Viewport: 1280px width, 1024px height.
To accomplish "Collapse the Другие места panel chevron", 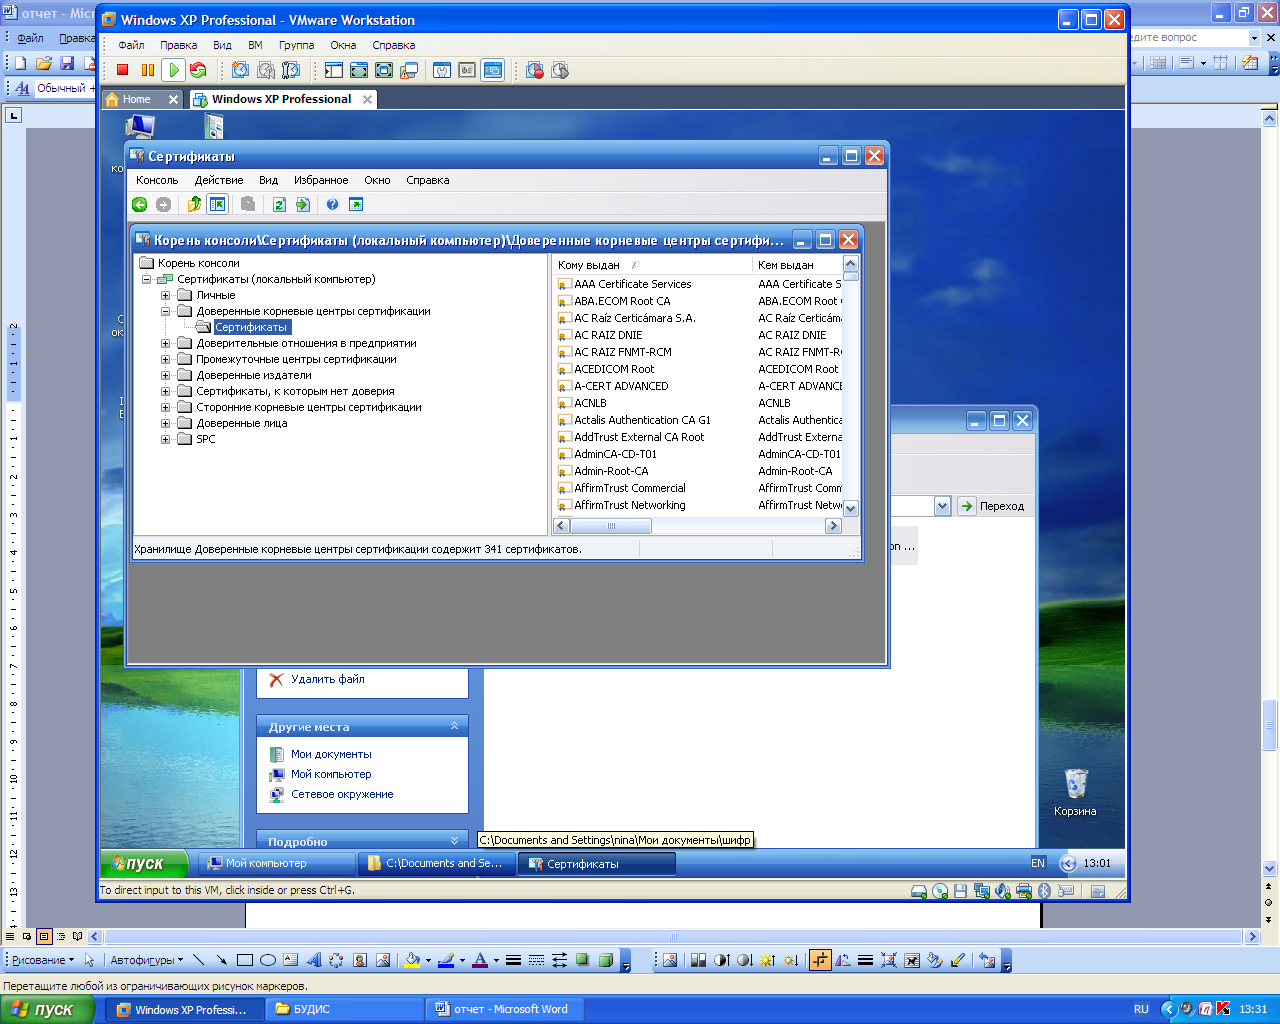I will tap(455, 727).
